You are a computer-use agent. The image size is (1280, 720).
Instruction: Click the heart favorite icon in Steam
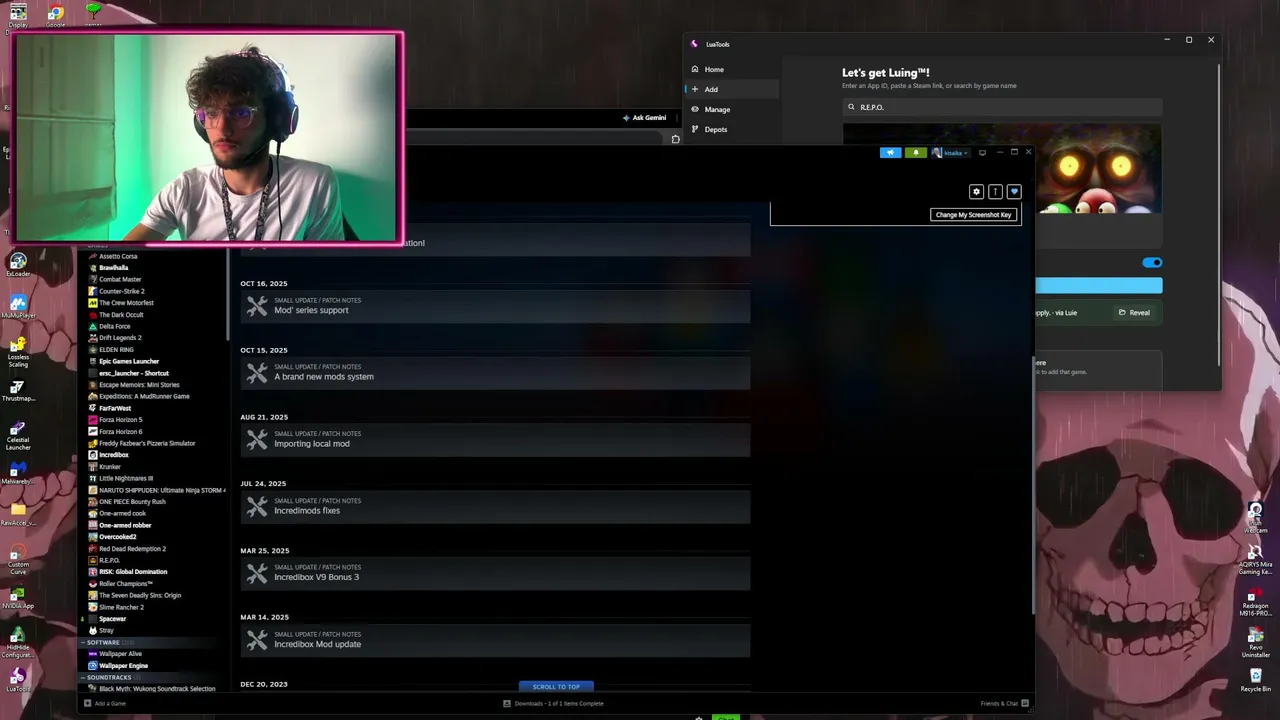tap(1014, 191)
